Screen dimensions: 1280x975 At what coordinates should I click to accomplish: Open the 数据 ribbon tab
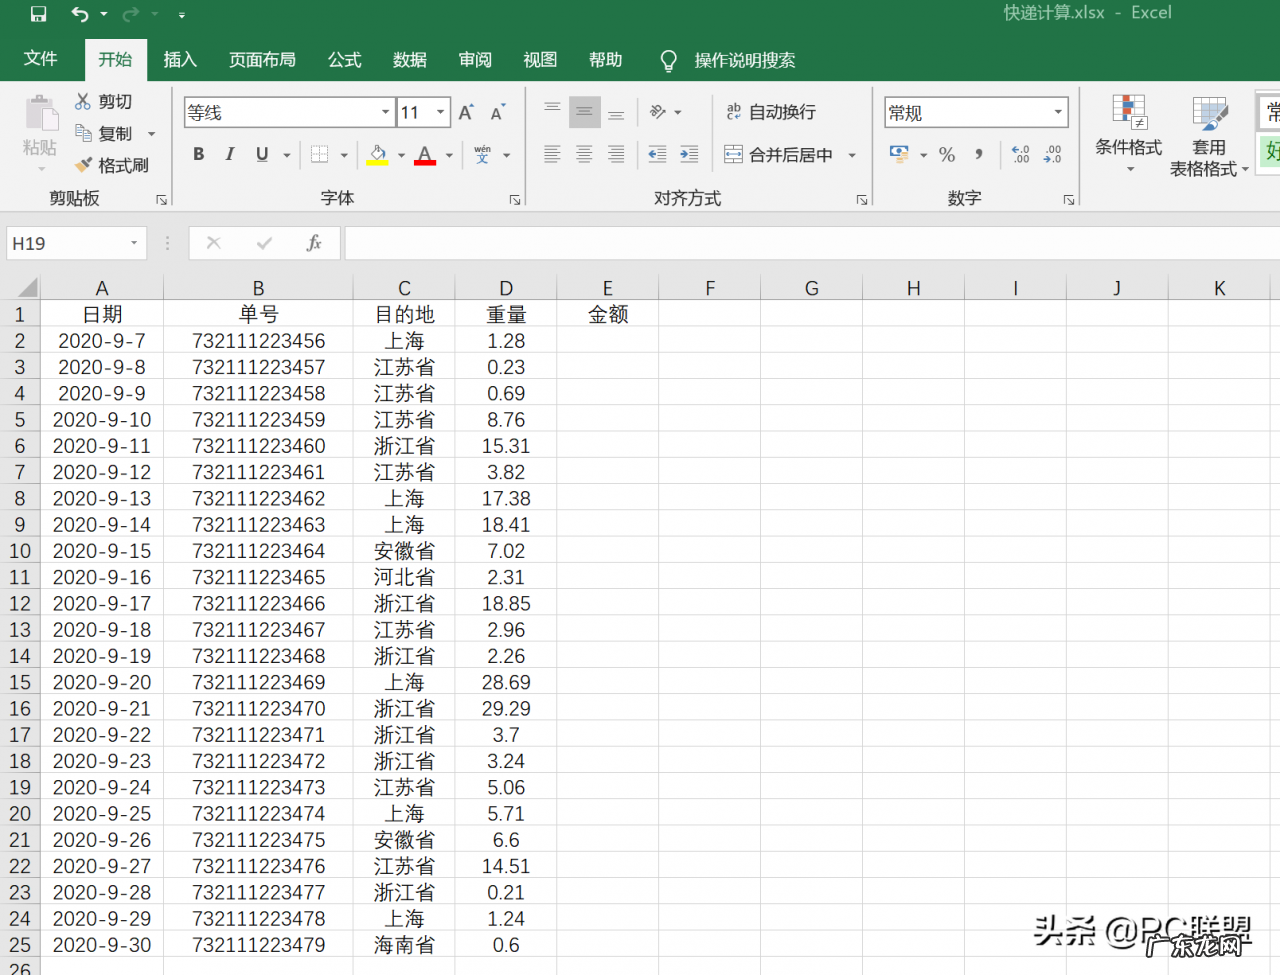[x=409, y=60]
